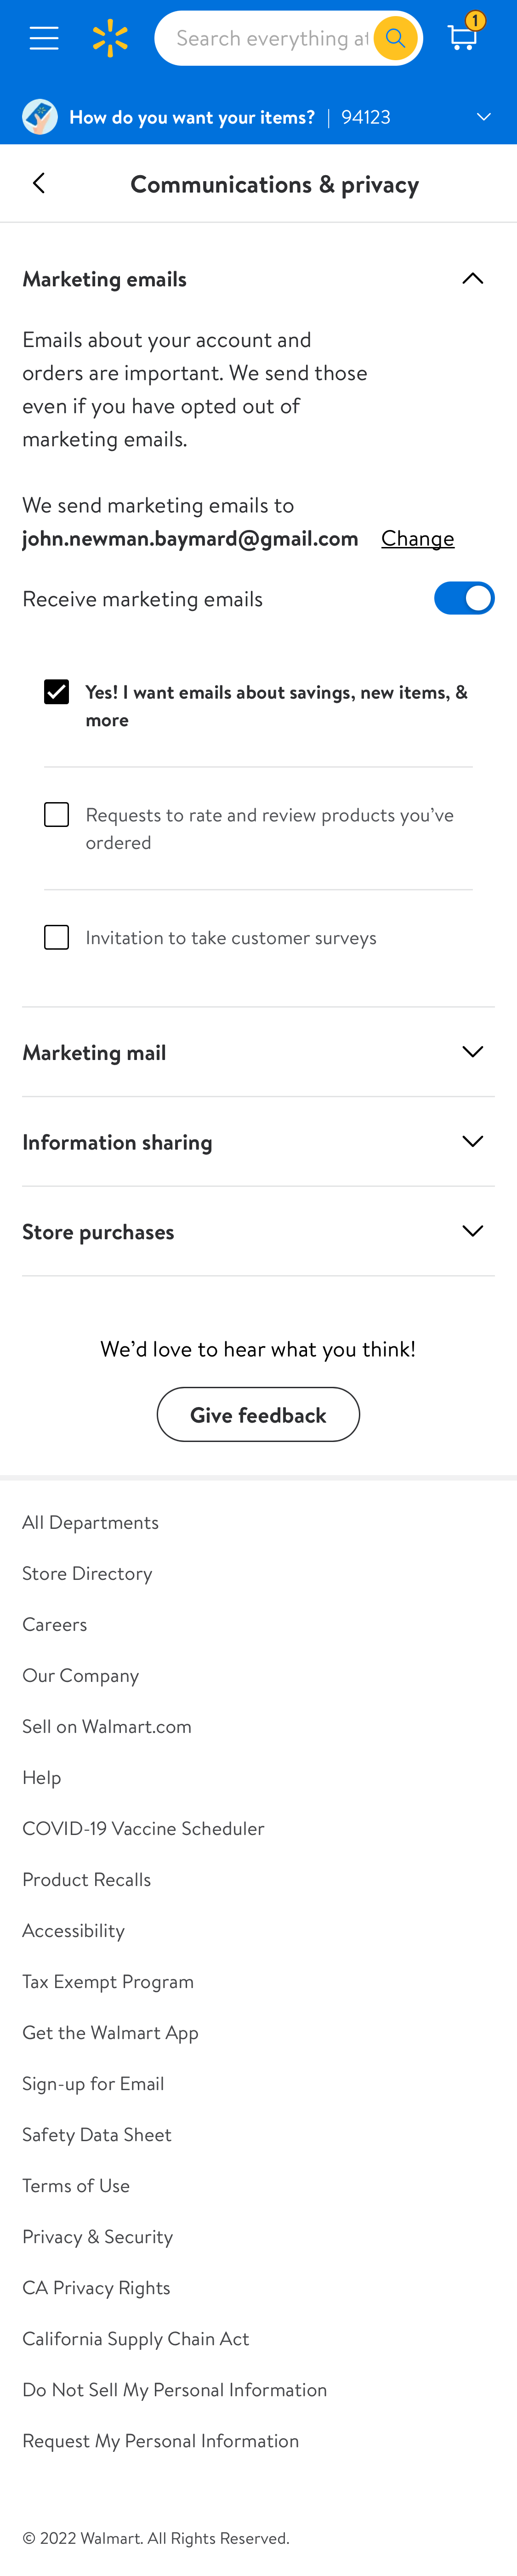Click the Give feedback button
Screen dimensions: 517x2576
[x=258, y=1414]
